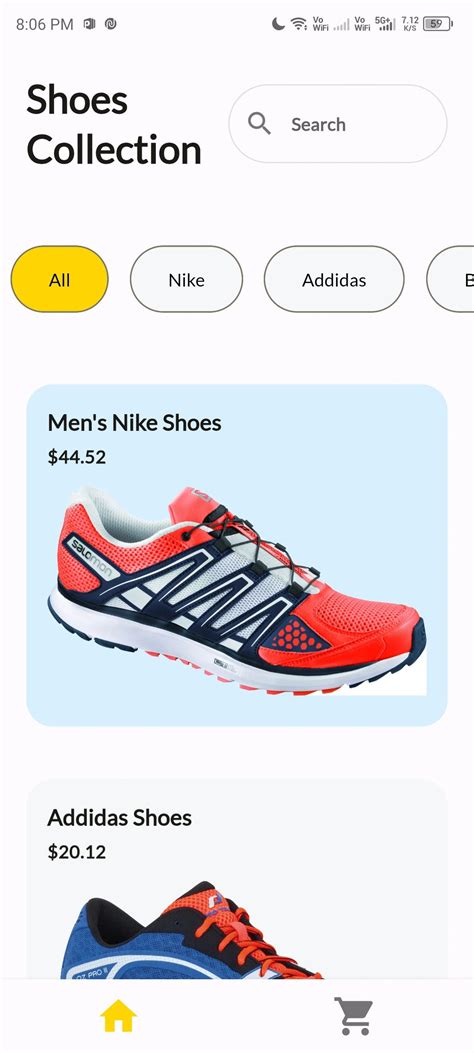The width and height of the screenshot is (474, 1053).
Task: Tap the battery indicator in status bar
Action: [438, 24]
